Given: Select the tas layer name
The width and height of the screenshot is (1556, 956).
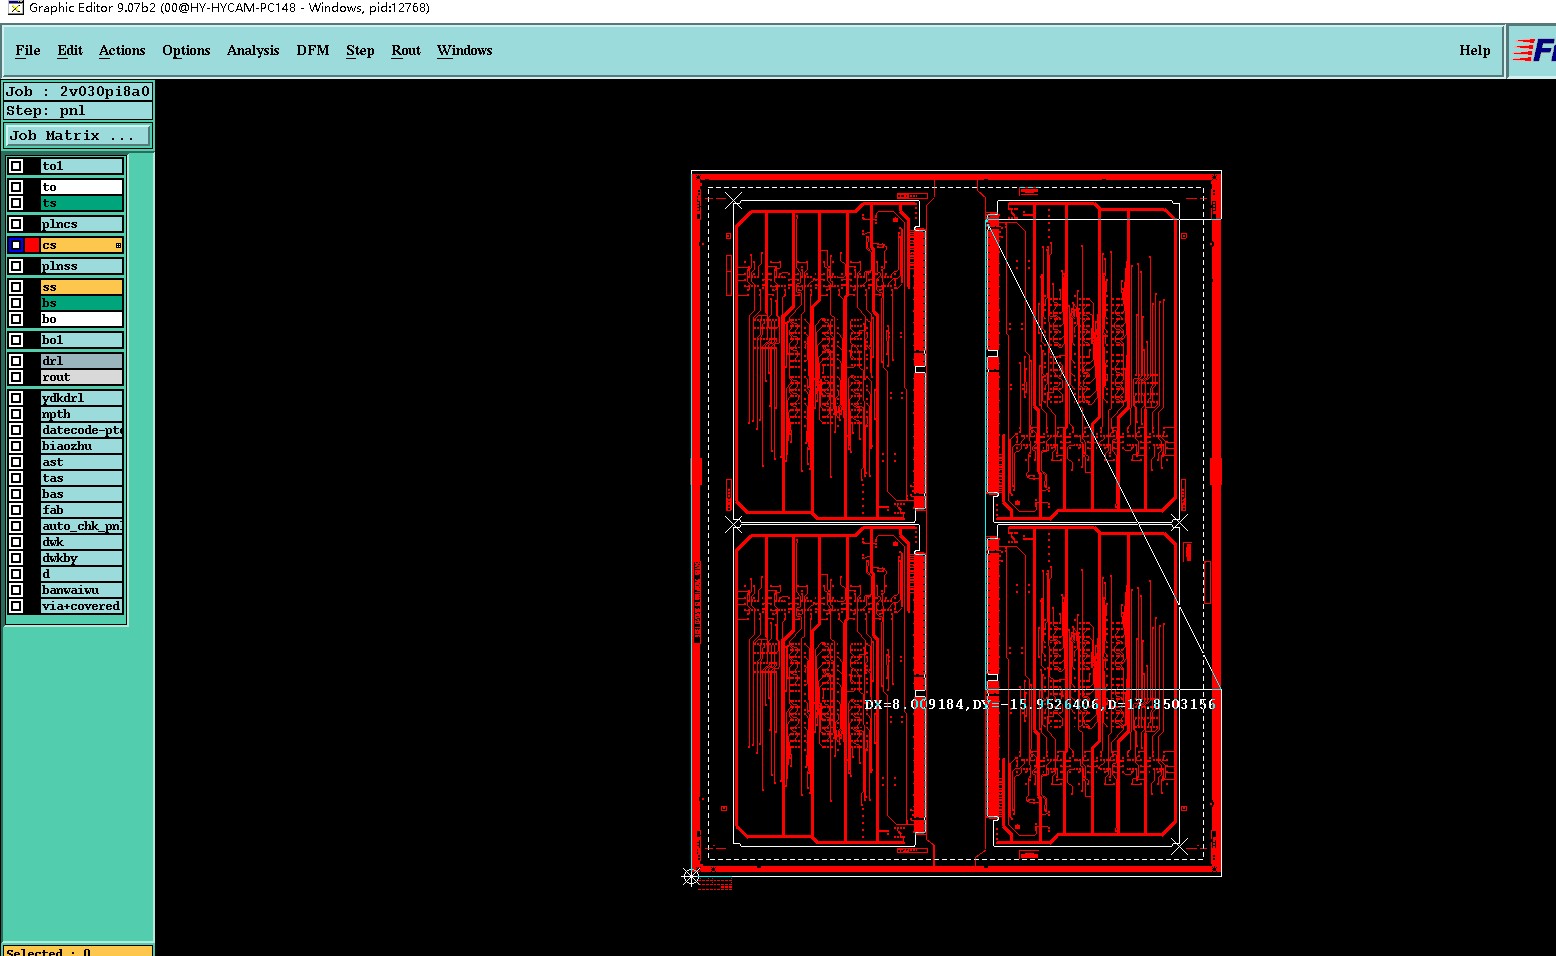Looking at the screenshot, I should tap(81, 478).
